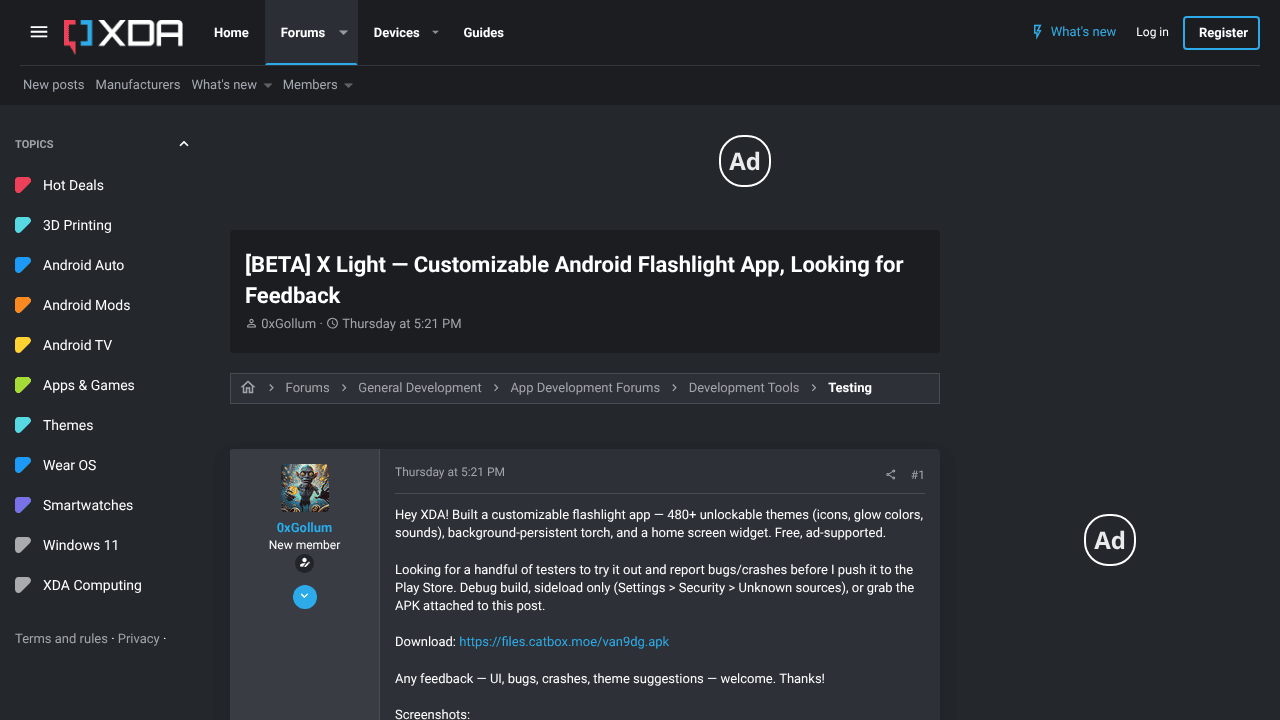The height and width of the screenshot is (720, 1280).
Task: Open App Development Forums breadcrumb link
Action: (x=585, y=388)
